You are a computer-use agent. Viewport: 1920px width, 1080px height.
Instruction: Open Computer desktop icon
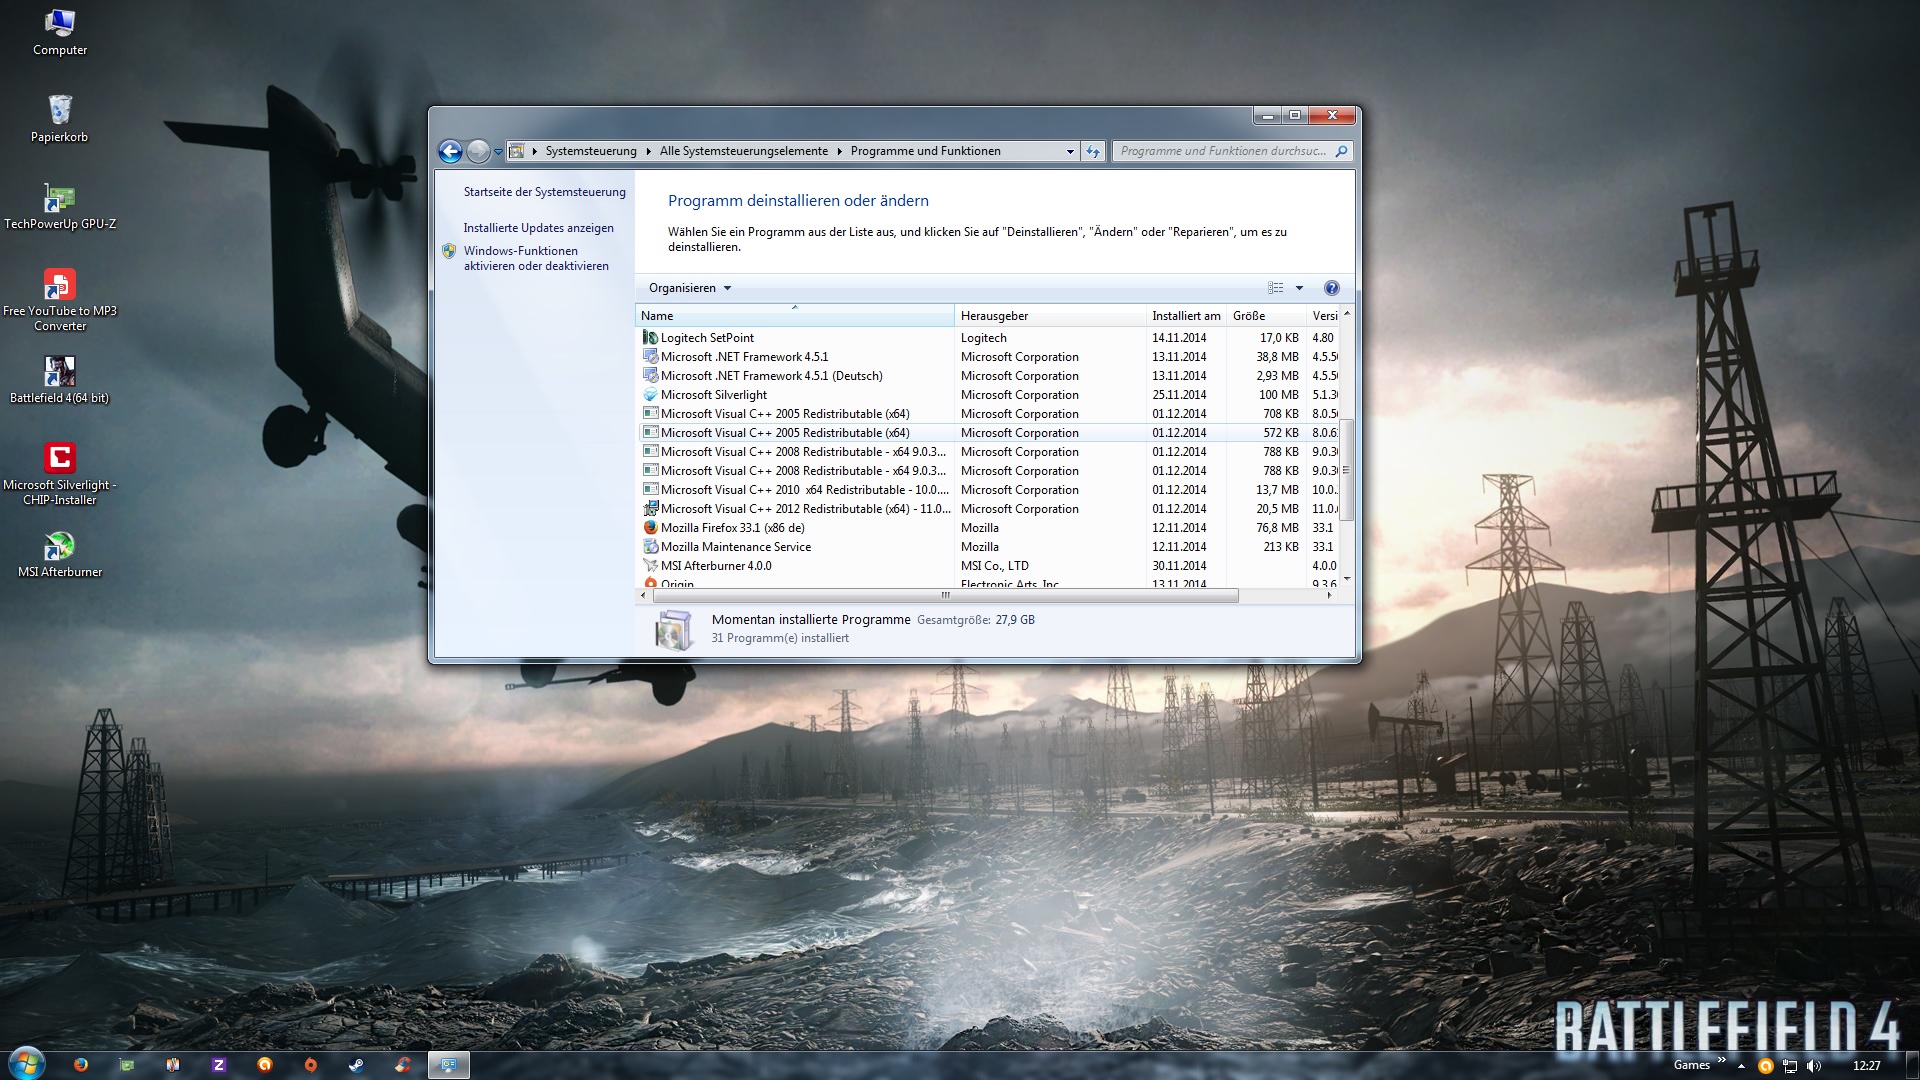point(60,32)
